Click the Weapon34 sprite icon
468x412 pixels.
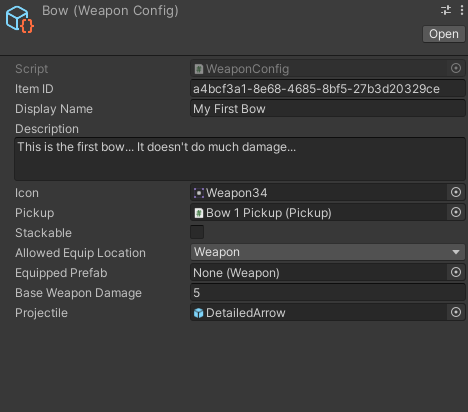199,193
